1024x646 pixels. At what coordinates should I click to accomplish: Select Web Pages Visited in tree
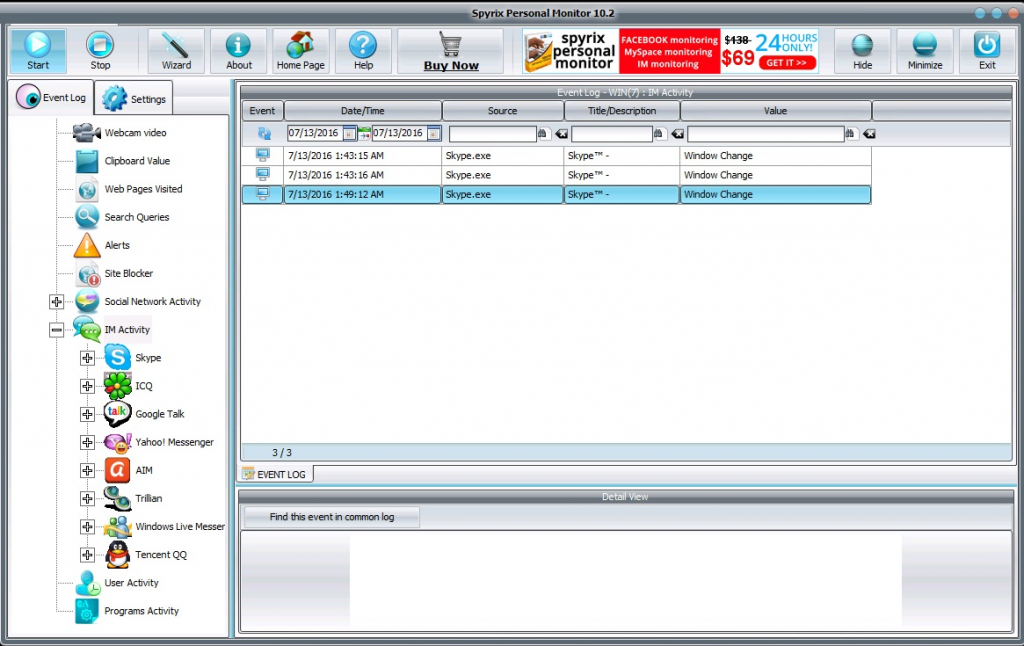click(143, 189)
